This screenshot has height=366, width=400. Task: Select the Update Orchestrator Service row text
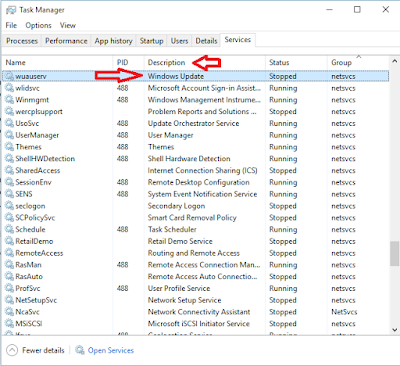(x=193, y=123)
